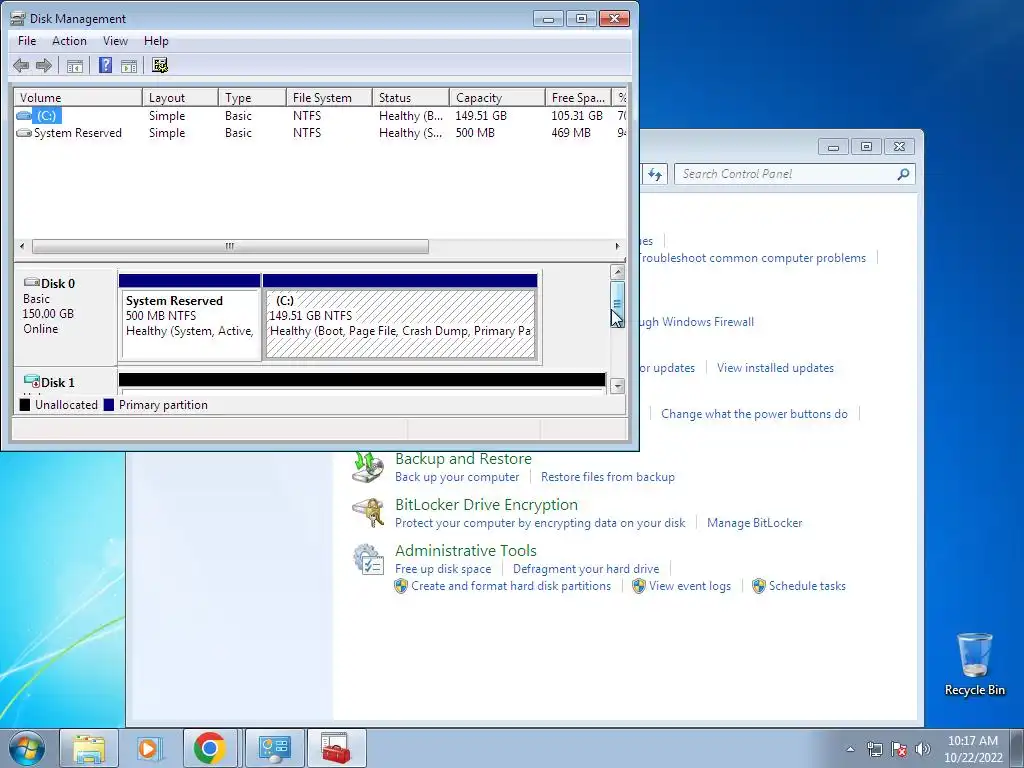Sort by the Type column header
Image resolution: width=1024 pixels, height=768 pixels.
click(x=251, y=97)
